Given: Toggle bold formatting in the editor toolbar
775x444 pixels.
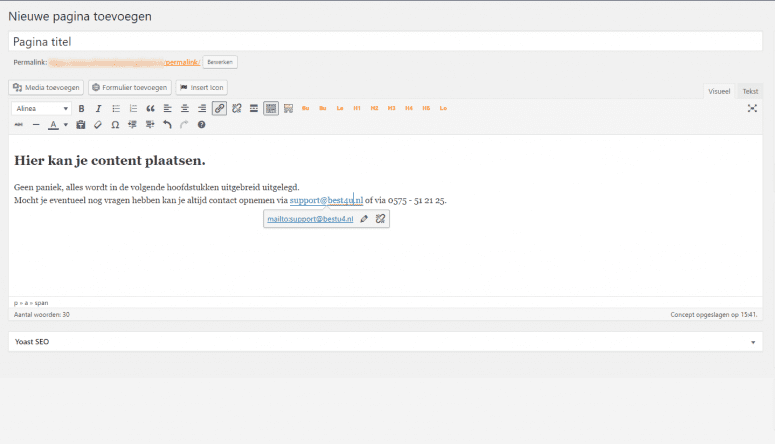Looking at the screenshot, I should [81, 108].
